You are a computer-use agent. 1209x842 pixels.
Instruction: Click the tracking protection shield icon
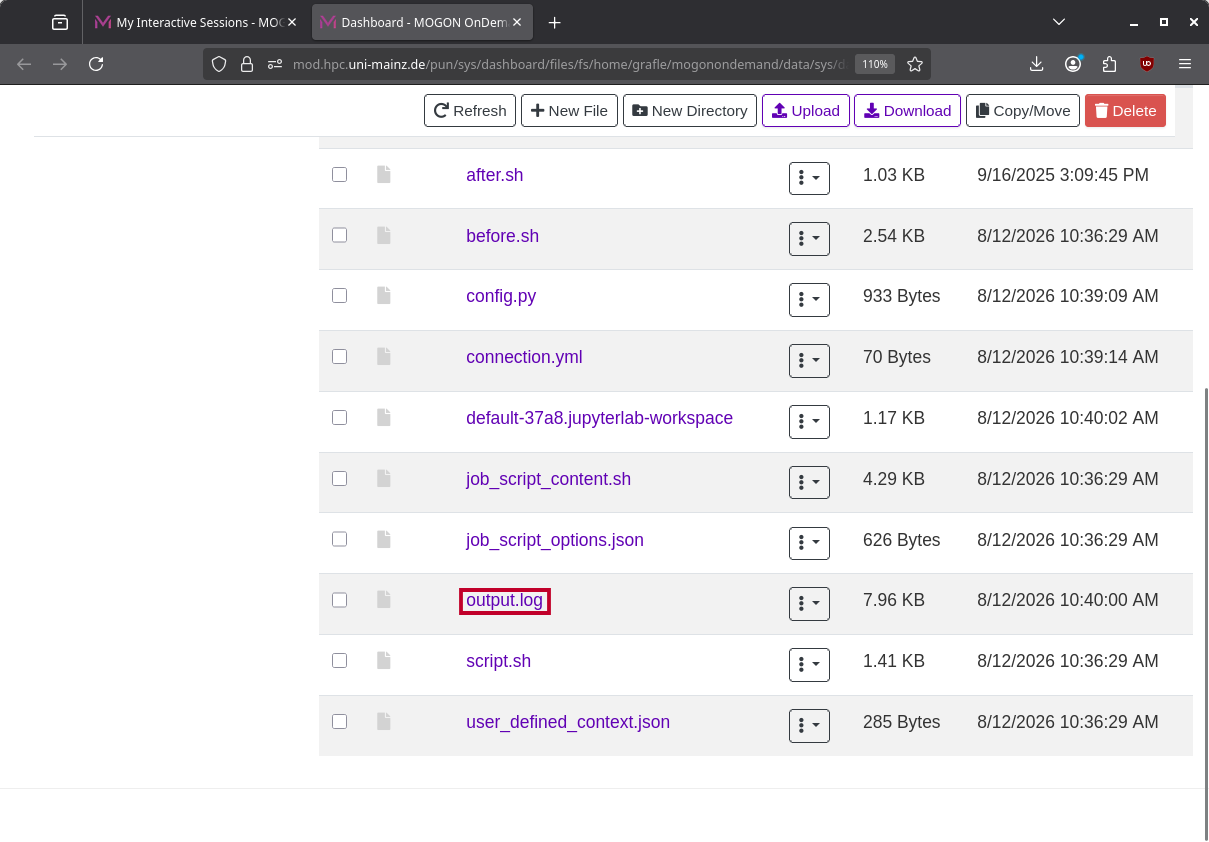(x=219, y=64)
